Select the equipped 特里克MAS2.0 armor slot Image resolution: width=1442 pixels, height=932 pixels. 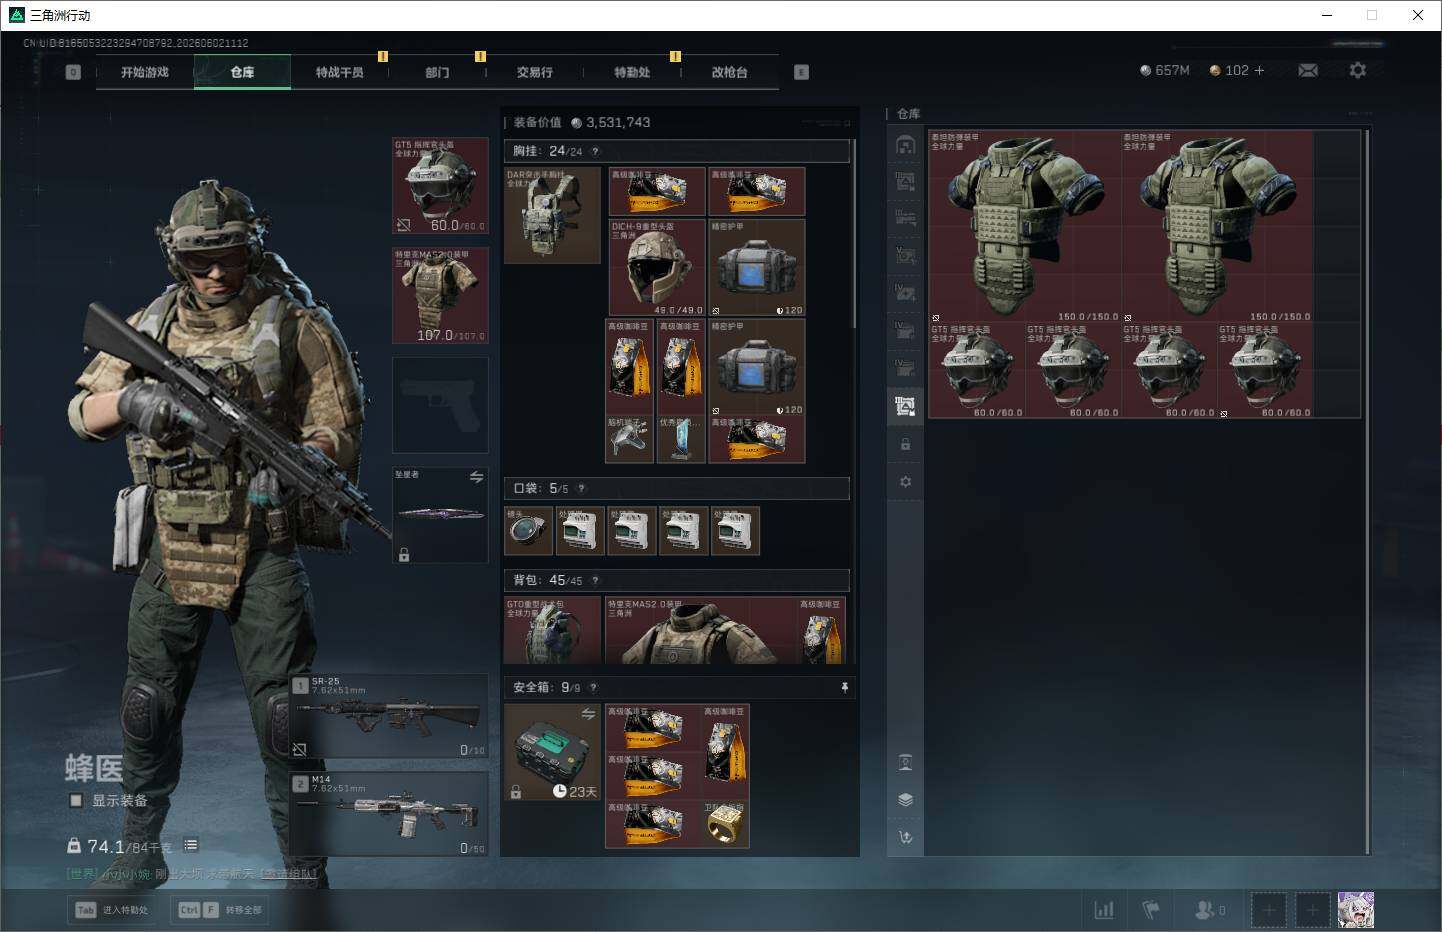[440, 295]
